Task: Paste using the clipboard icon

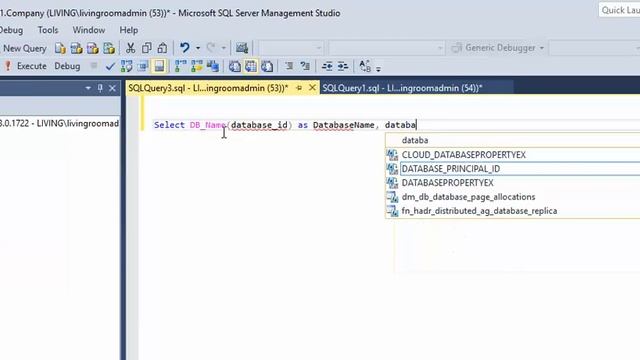Action: click(162, 48)
